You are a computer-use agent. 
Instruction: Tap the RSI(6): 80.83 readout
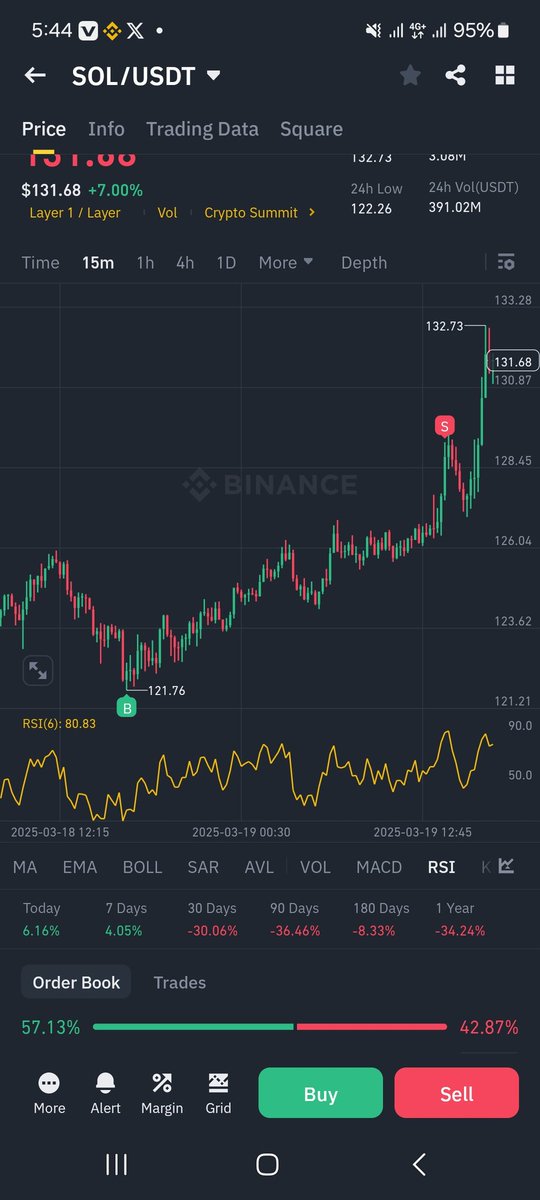[59, 723]
